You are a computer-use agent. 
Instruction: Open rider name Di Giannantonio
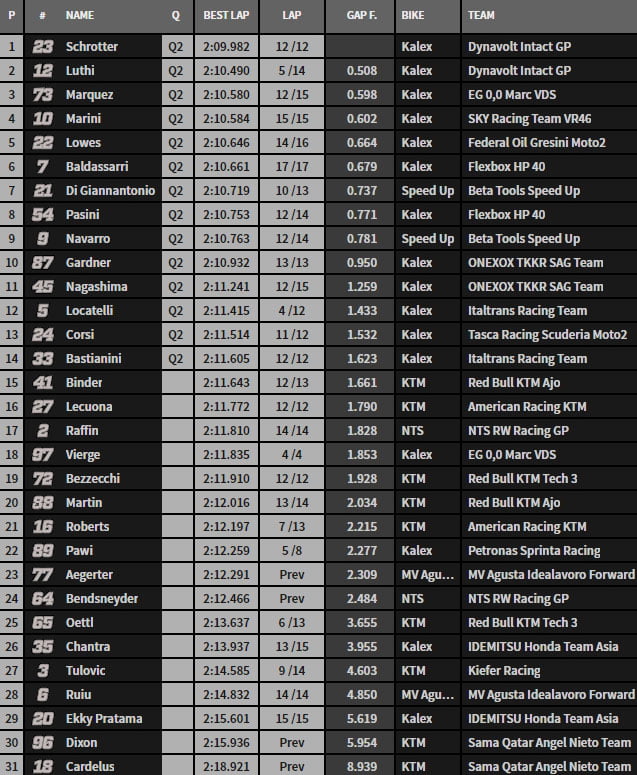tap(111, 191)
